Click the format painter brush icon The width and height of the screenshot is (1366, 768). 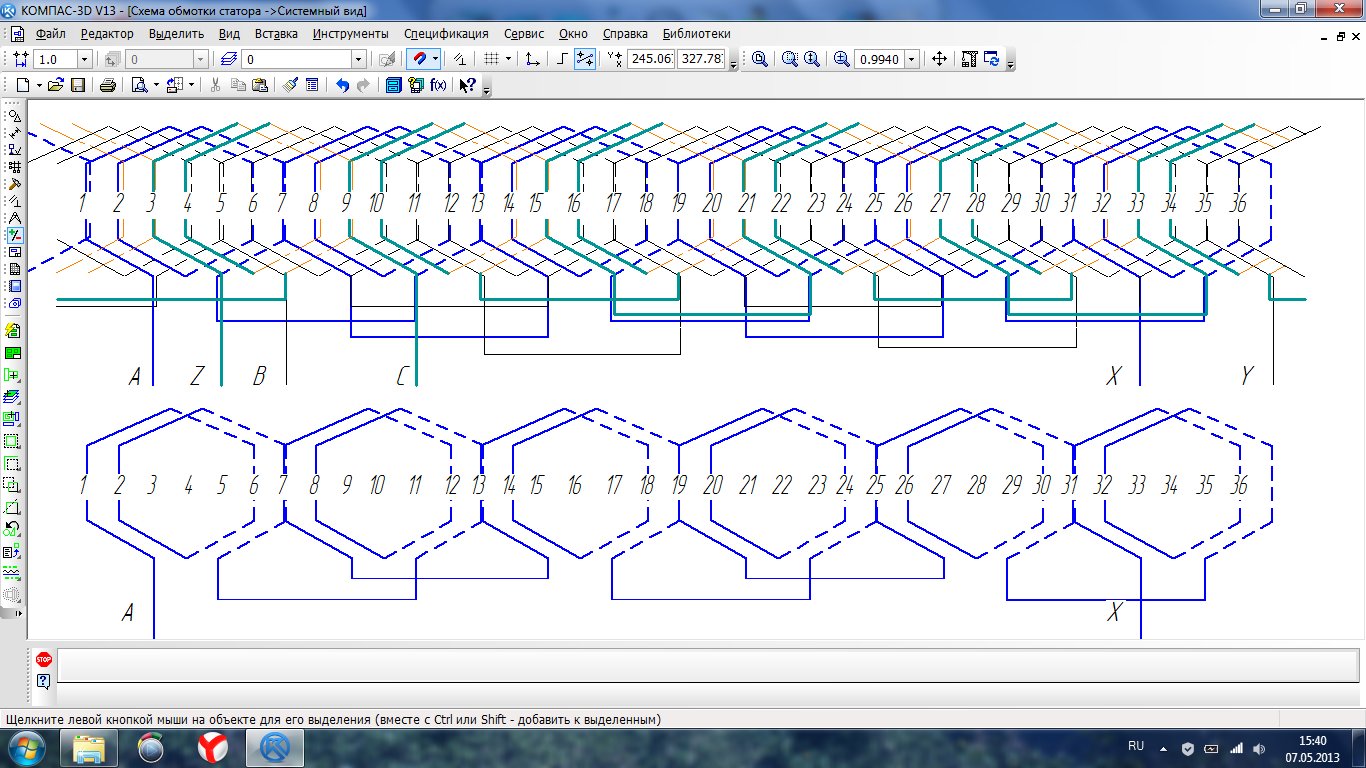point(290,85)
